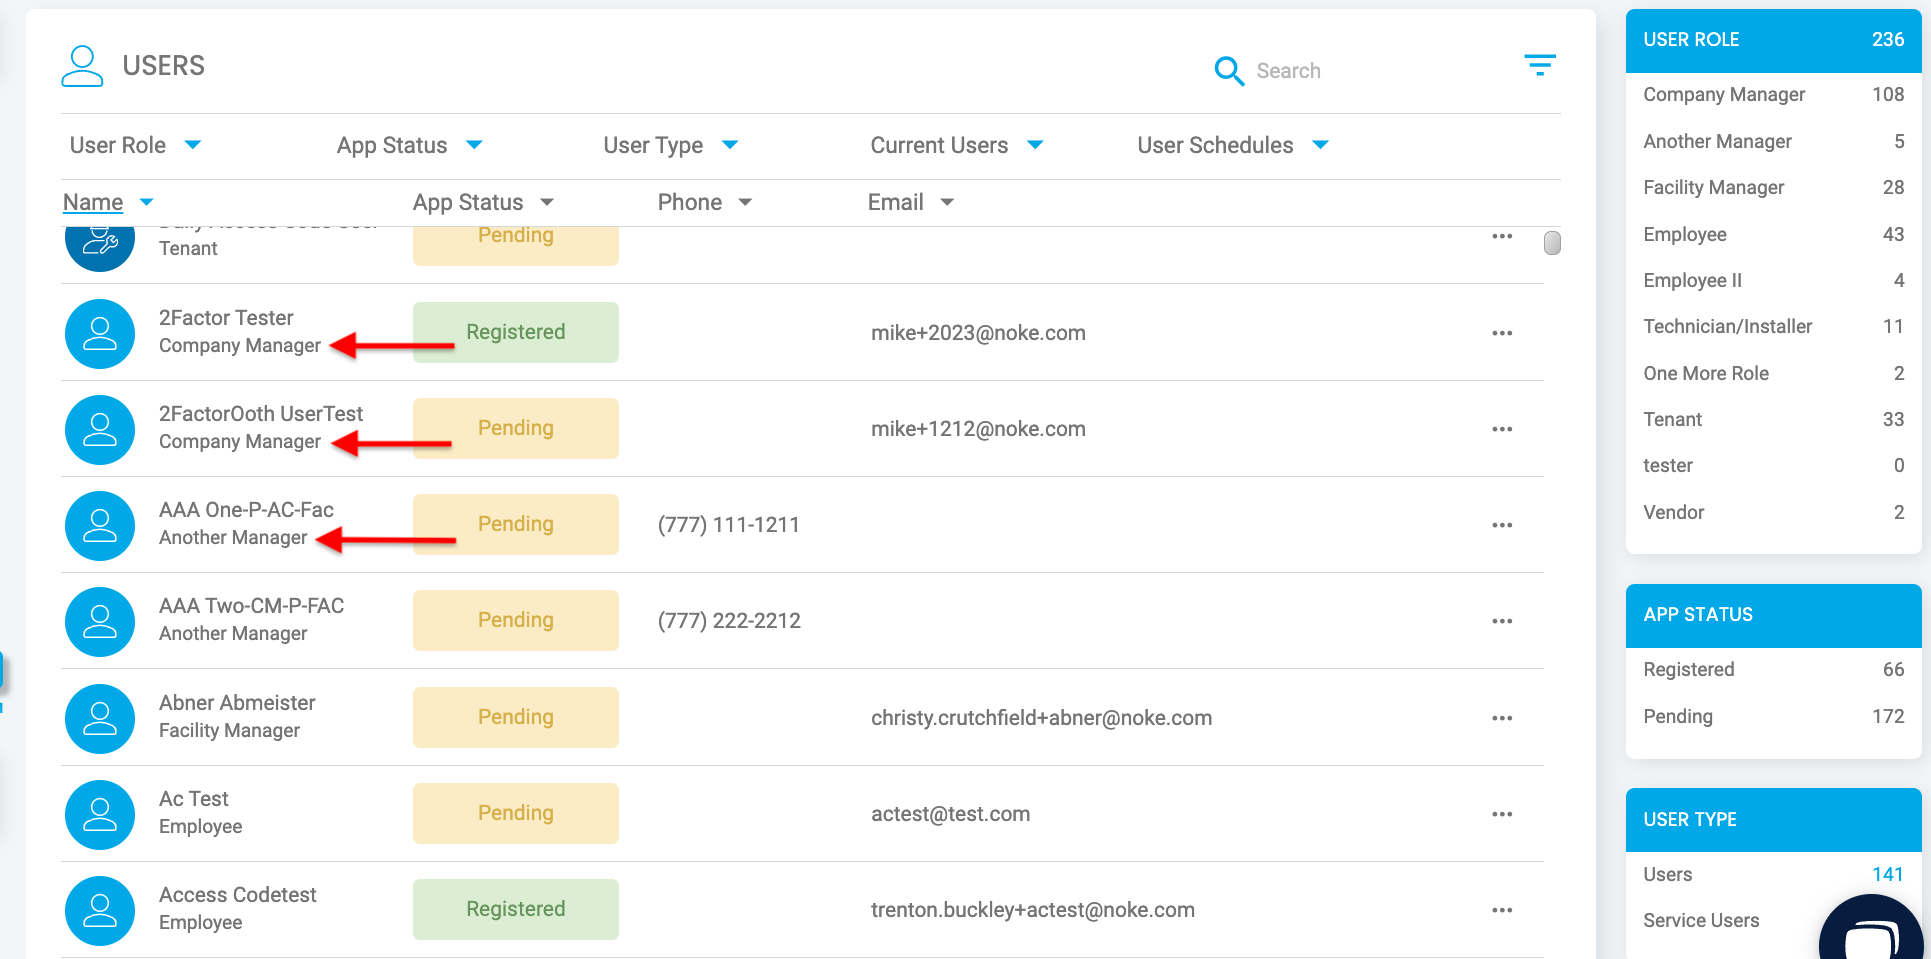Open the chat widget bubble
The image size is (1931, 959).
click(x=1872, y=930)
